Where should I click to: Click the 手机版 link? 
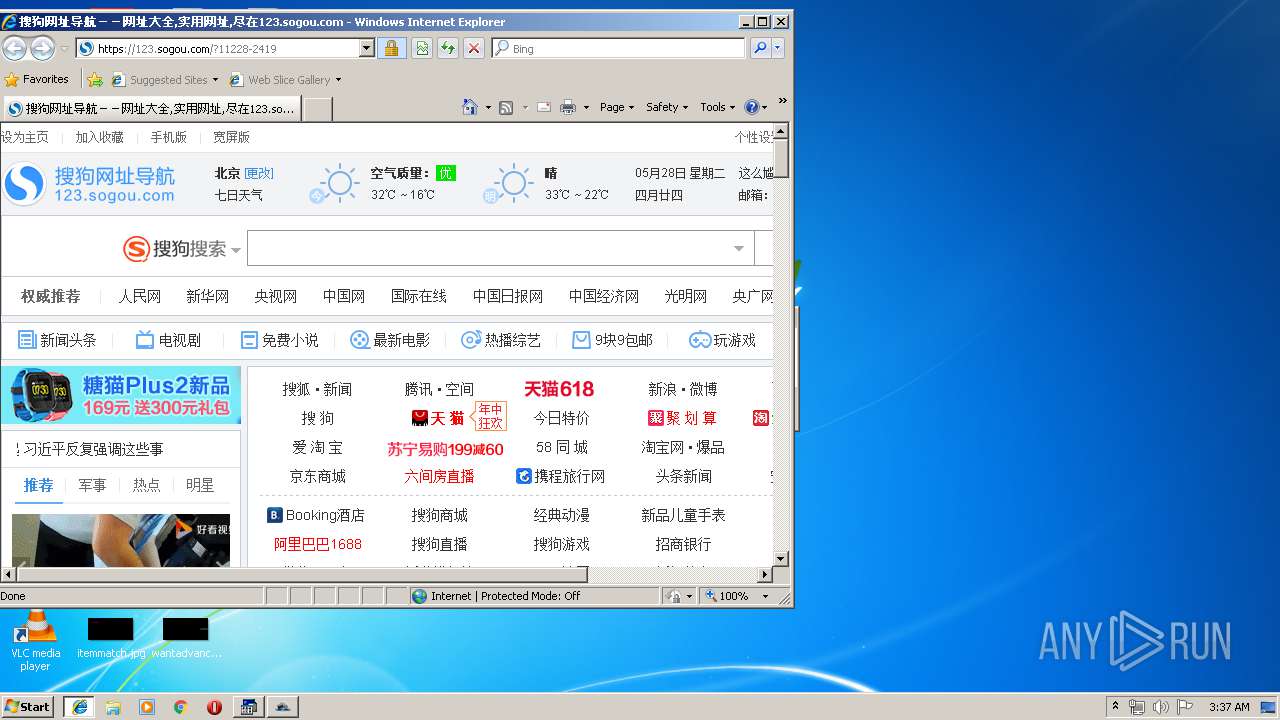click(168, 137)
